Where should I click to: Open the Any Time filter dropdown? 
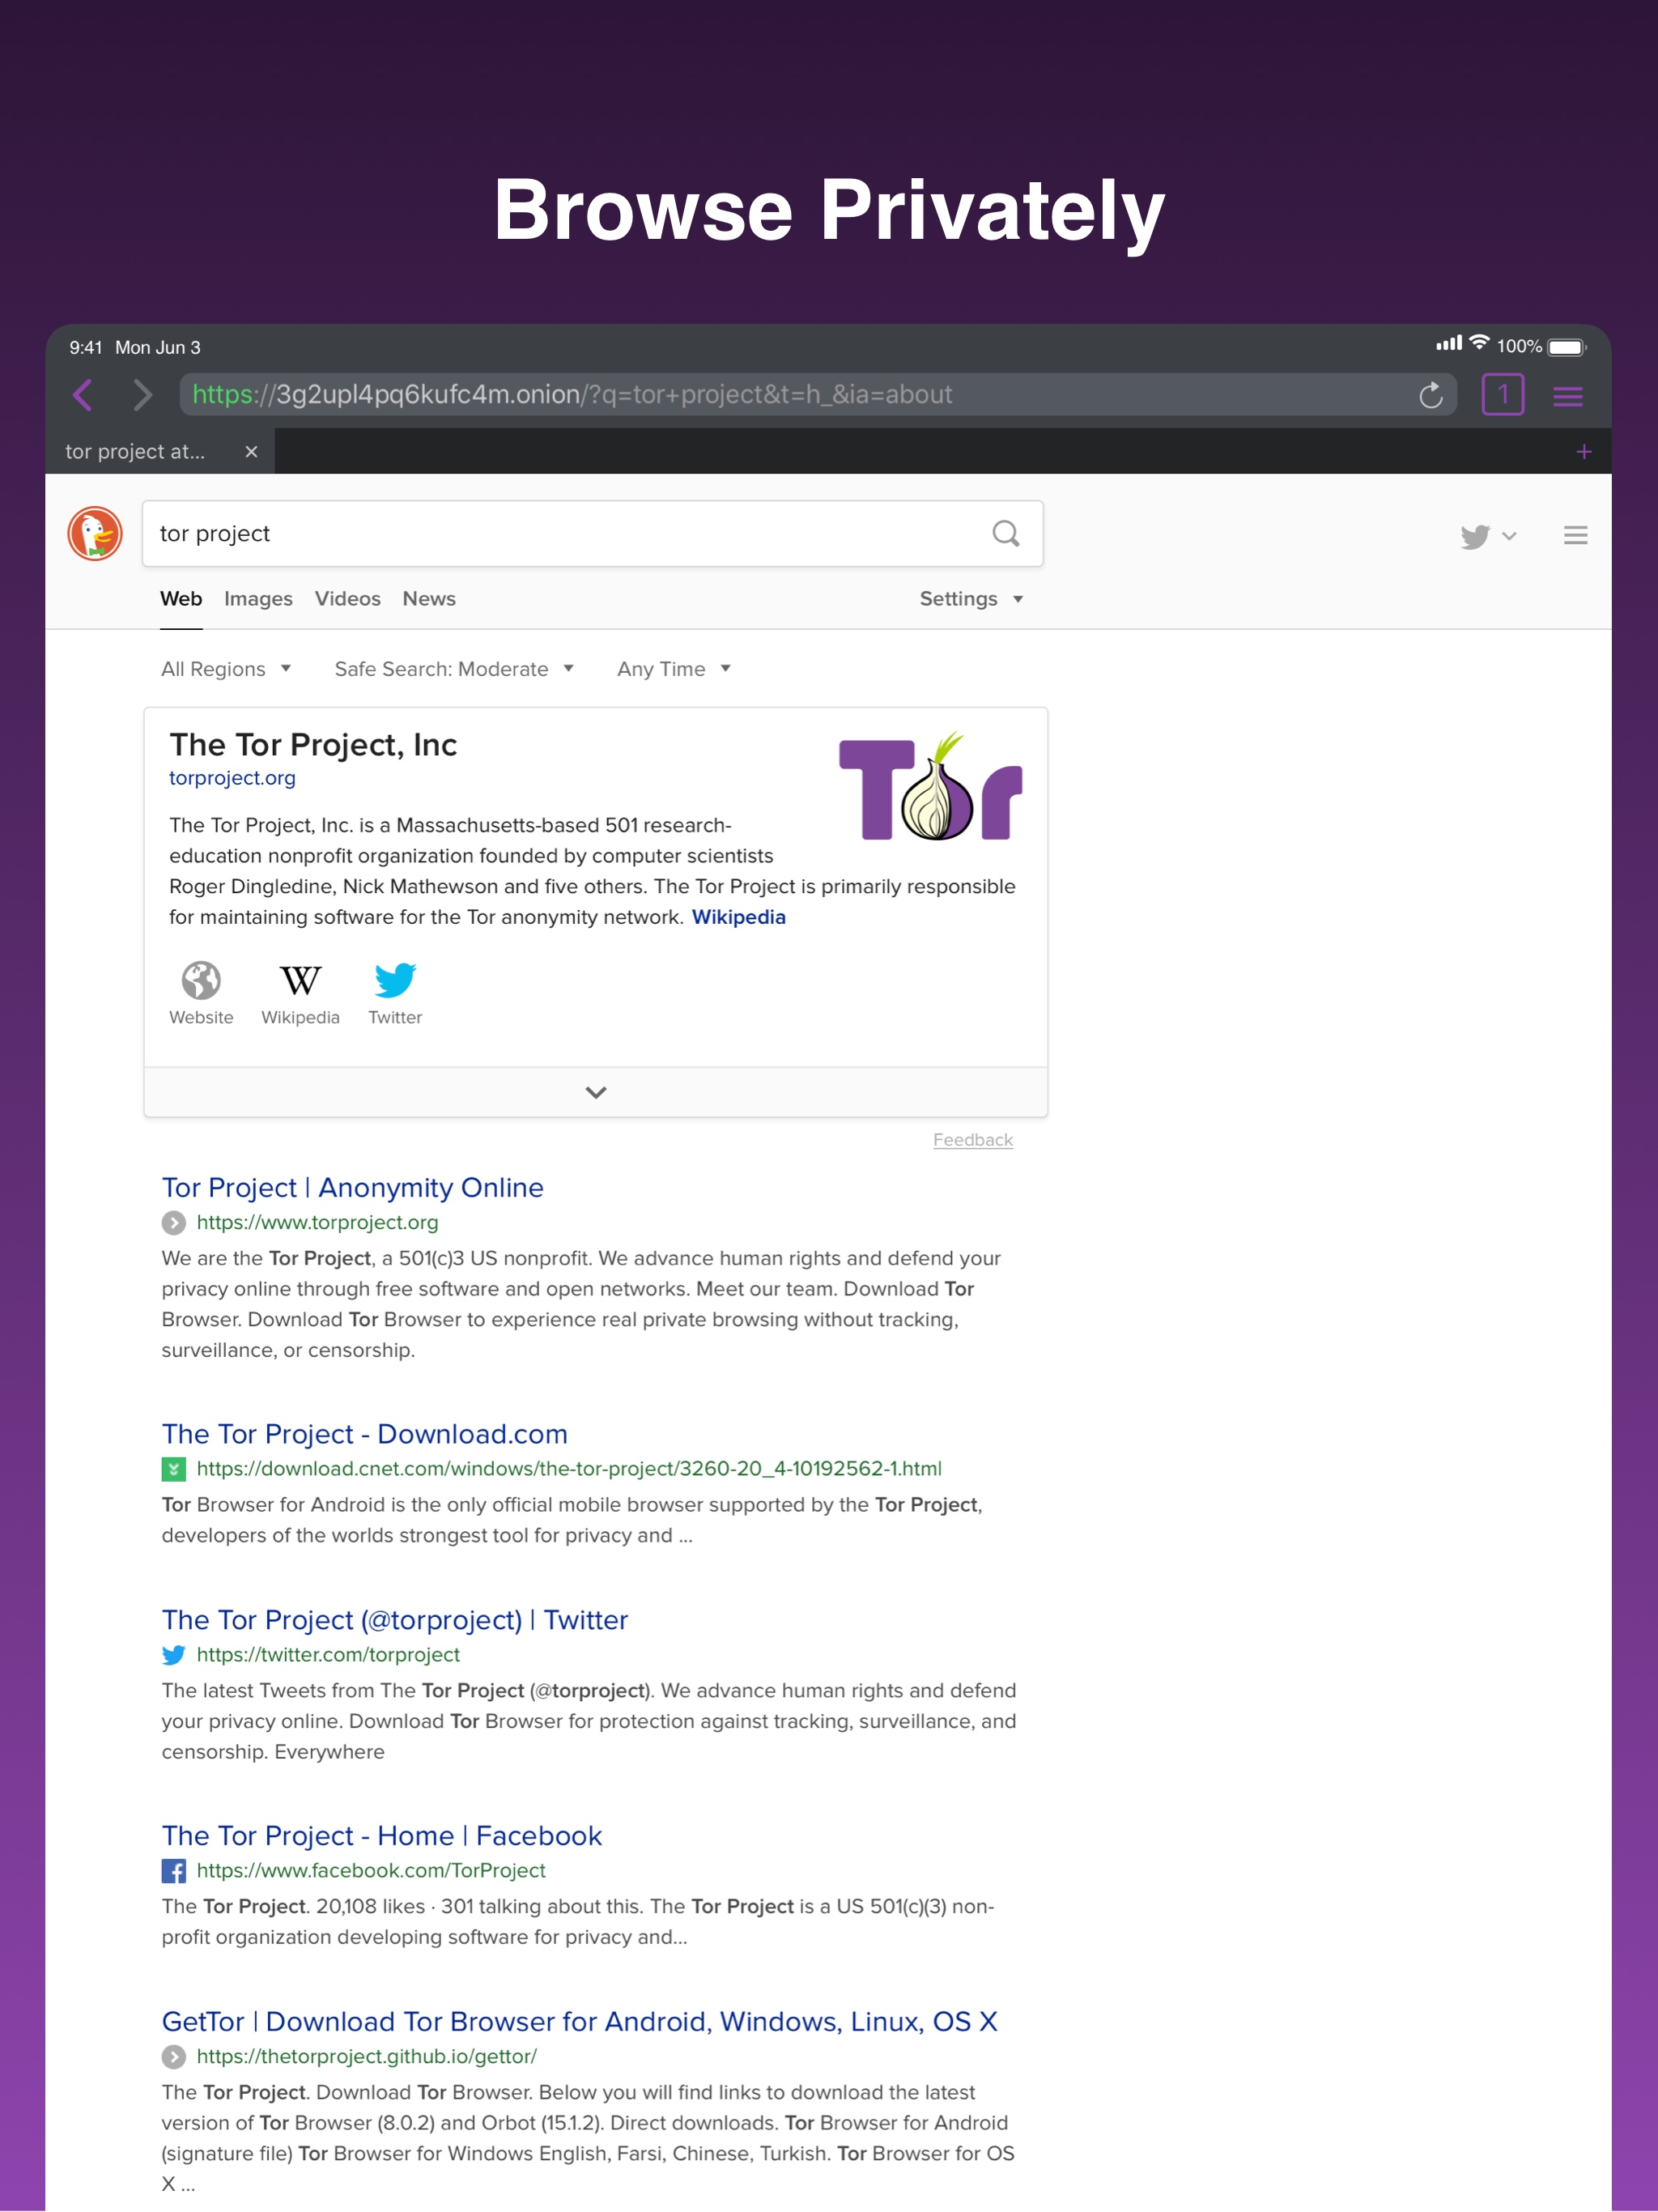[x=674, y=669]
